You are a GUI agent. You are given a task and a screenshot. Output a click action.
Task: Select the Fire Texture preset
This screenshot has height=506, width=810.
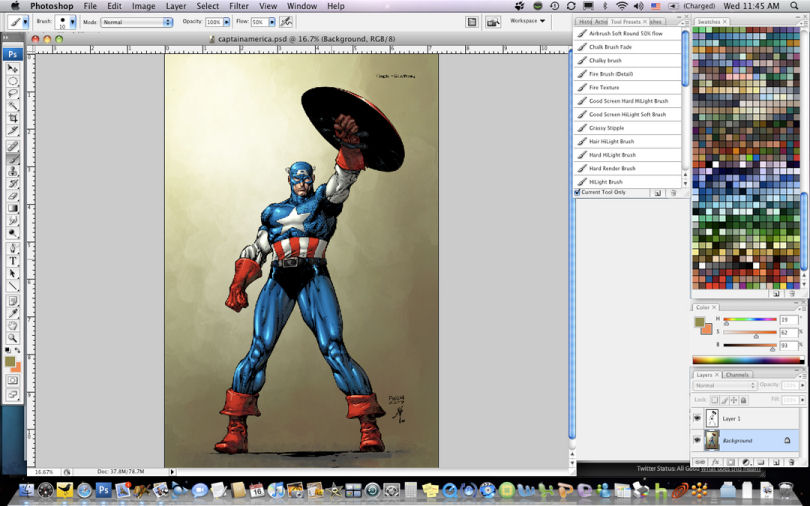628,88
